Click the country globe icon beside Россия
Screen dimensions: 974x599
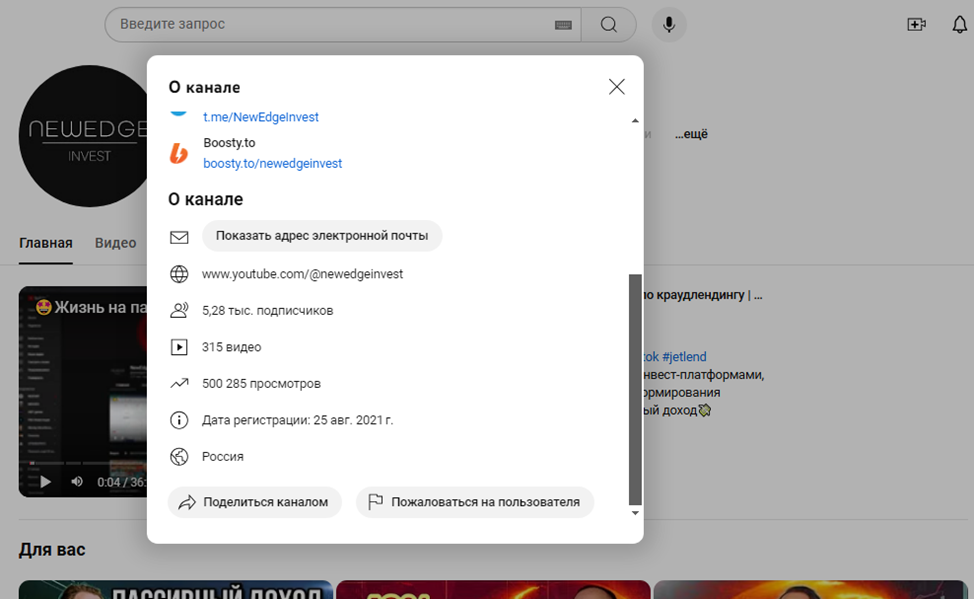[x=179, y=457]
